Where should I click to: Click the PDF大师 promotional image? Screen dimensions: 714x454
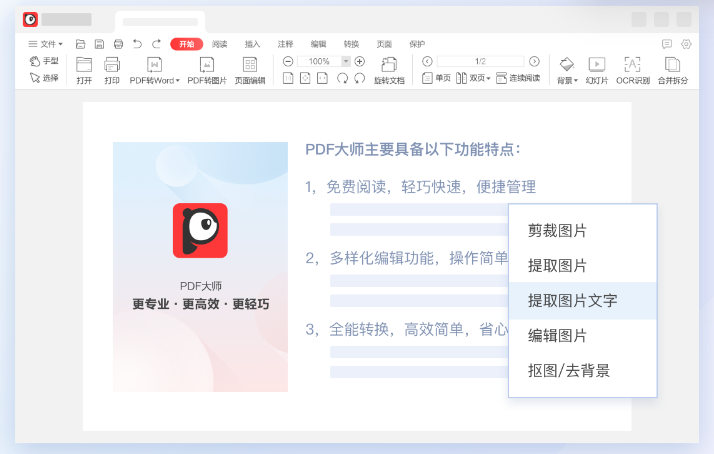pos(200,267)
